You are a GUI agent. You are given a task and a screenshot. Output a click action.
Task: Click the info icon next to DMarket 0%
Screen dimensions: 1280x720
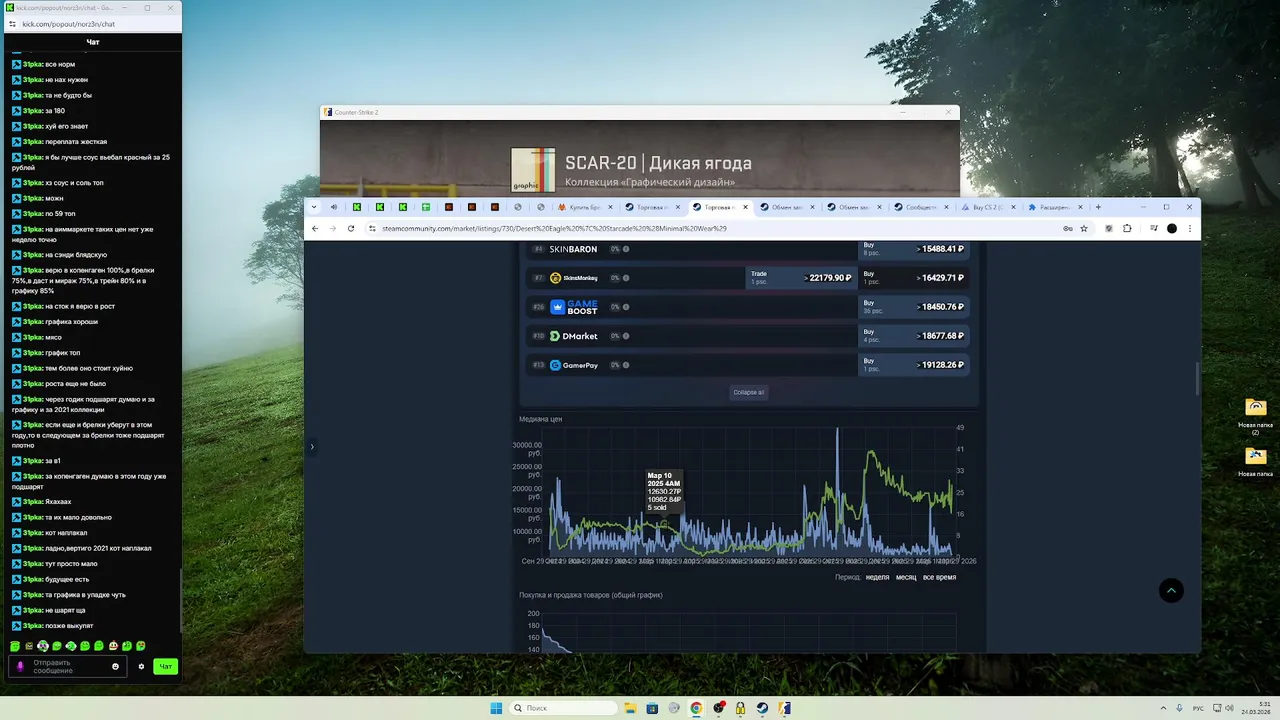pos(626,336)
